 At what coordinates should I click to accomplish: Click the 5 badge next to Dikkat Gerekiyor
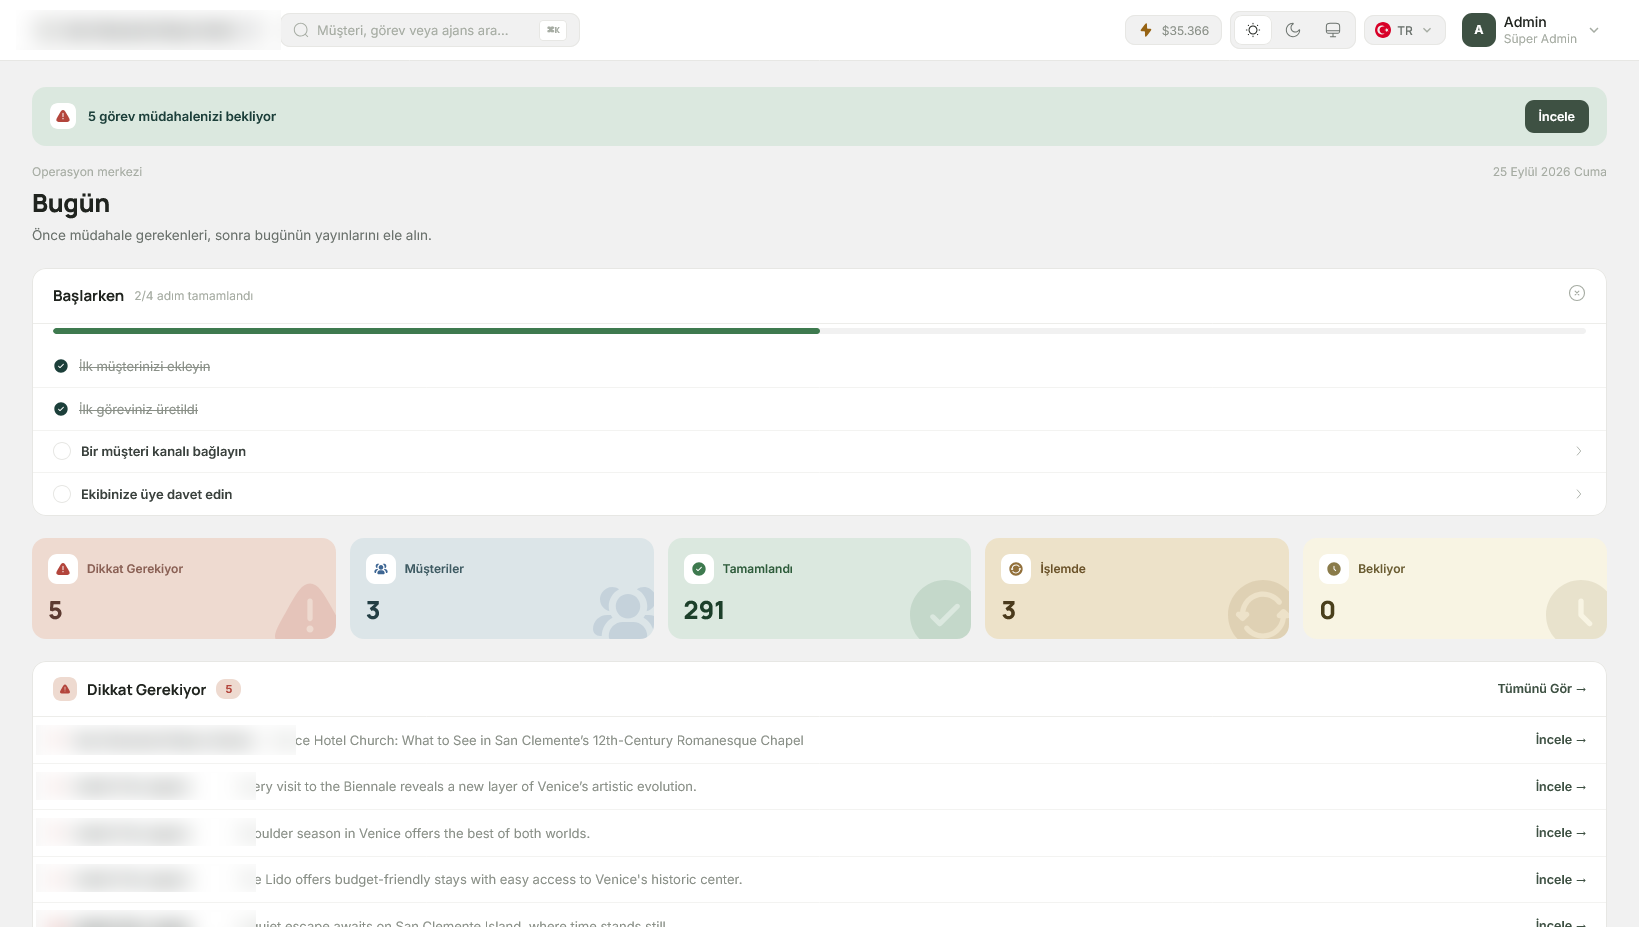point(229,689)
